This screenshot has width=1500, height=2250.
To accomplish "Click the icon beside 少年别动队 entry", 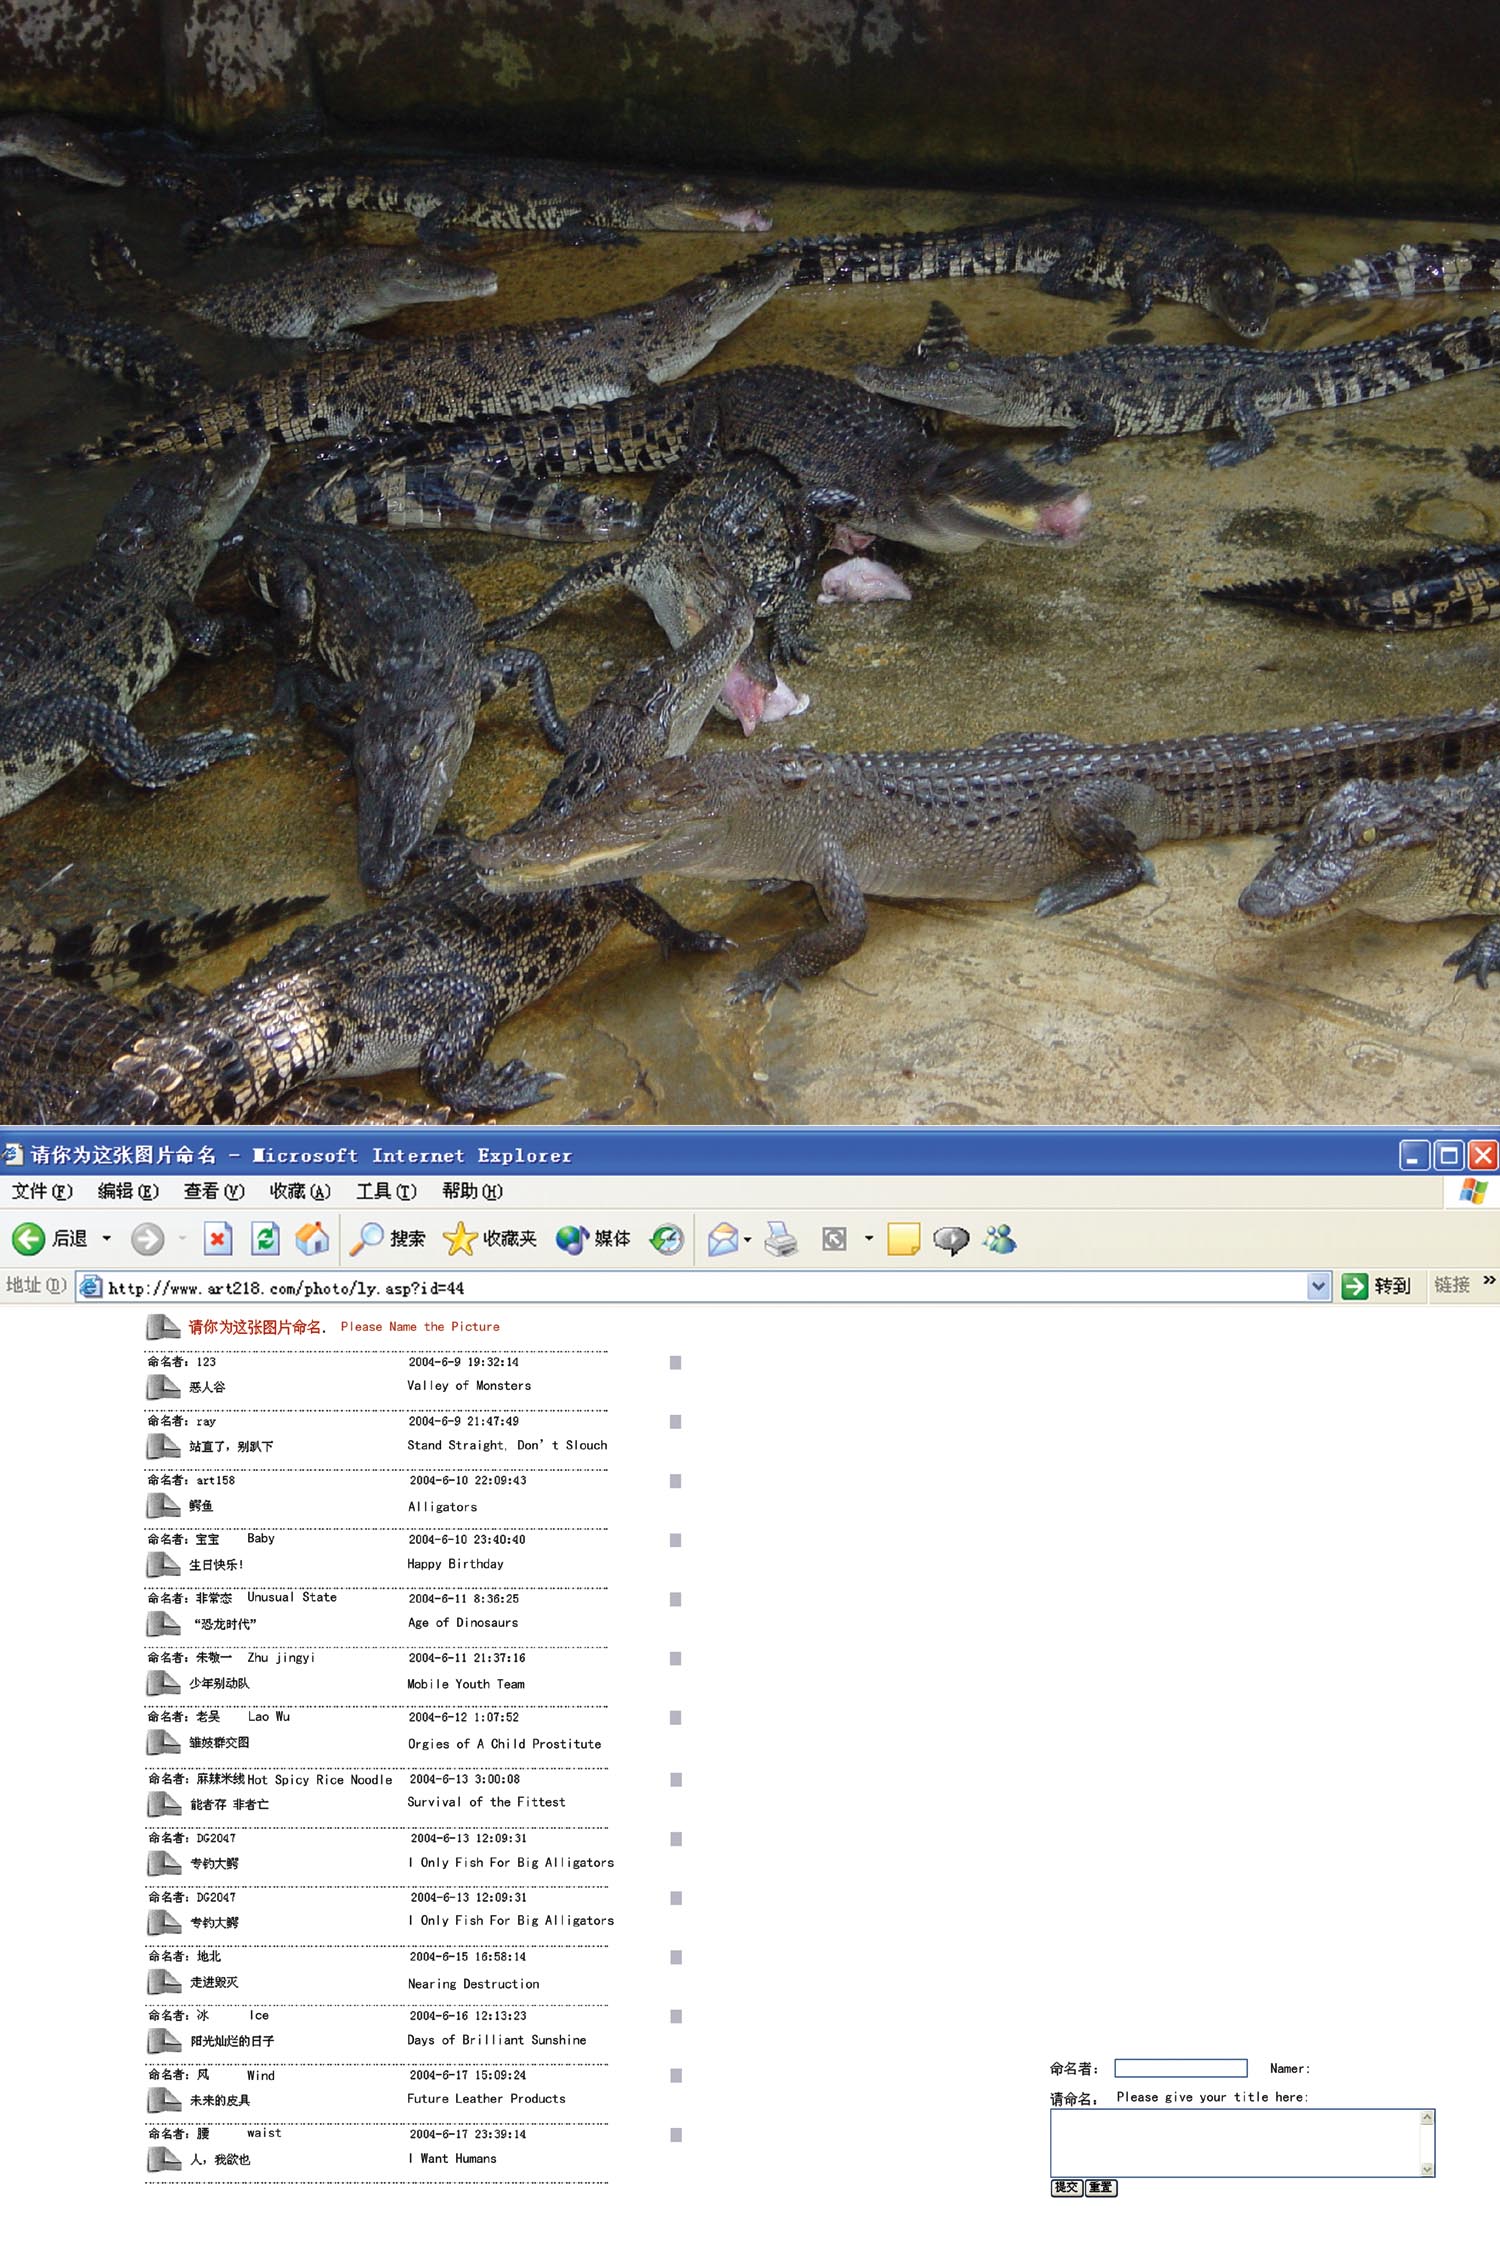I will (x=163, y=1683).
